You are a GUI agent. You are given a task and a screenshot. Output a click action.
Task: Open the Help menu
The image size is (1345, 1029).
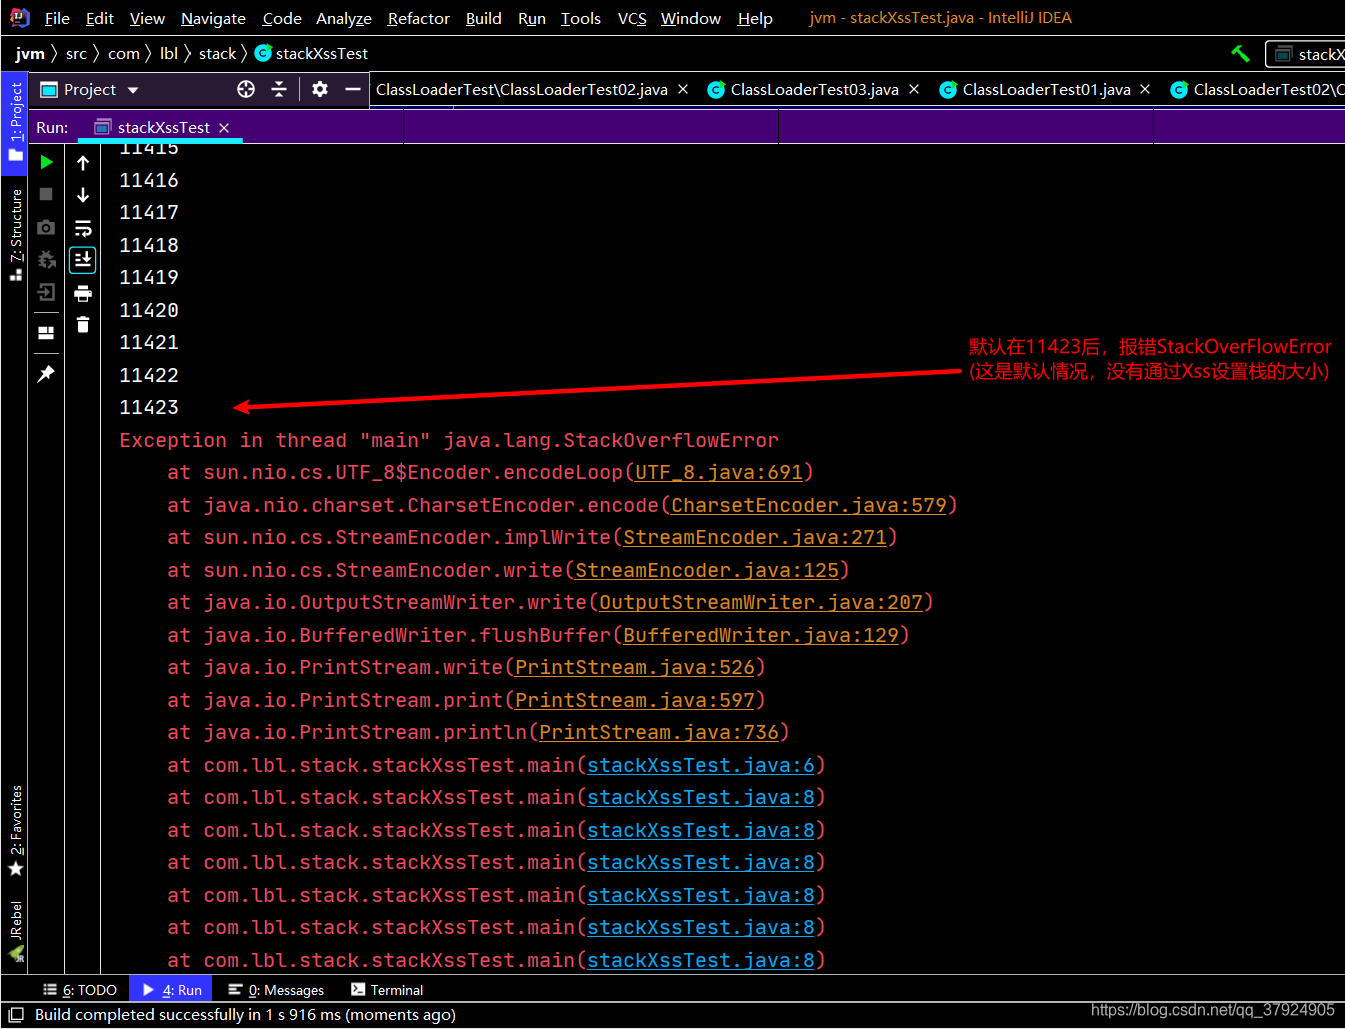[755, 18]
